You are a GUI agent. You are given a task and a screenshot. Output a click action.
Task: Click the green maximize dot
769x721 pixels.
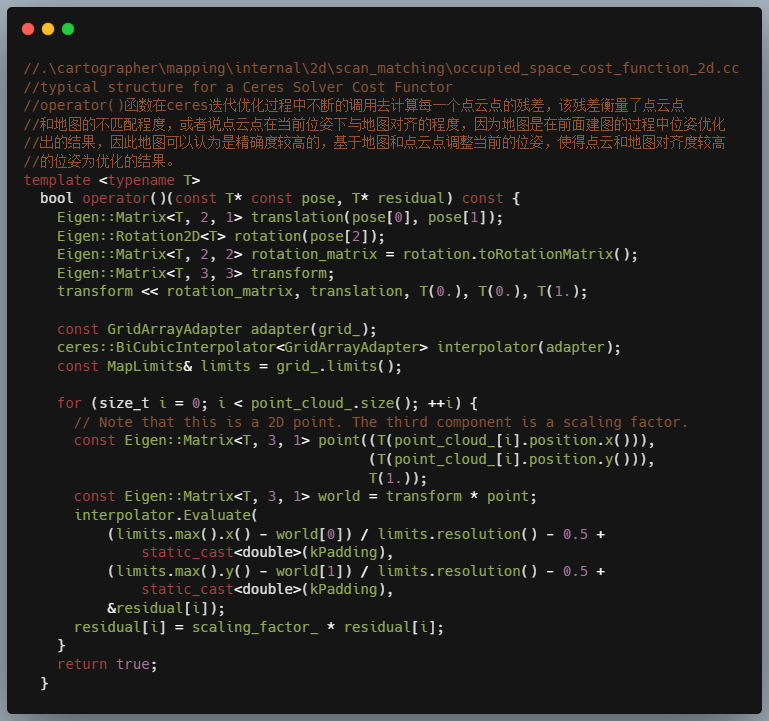coord(68,29)
